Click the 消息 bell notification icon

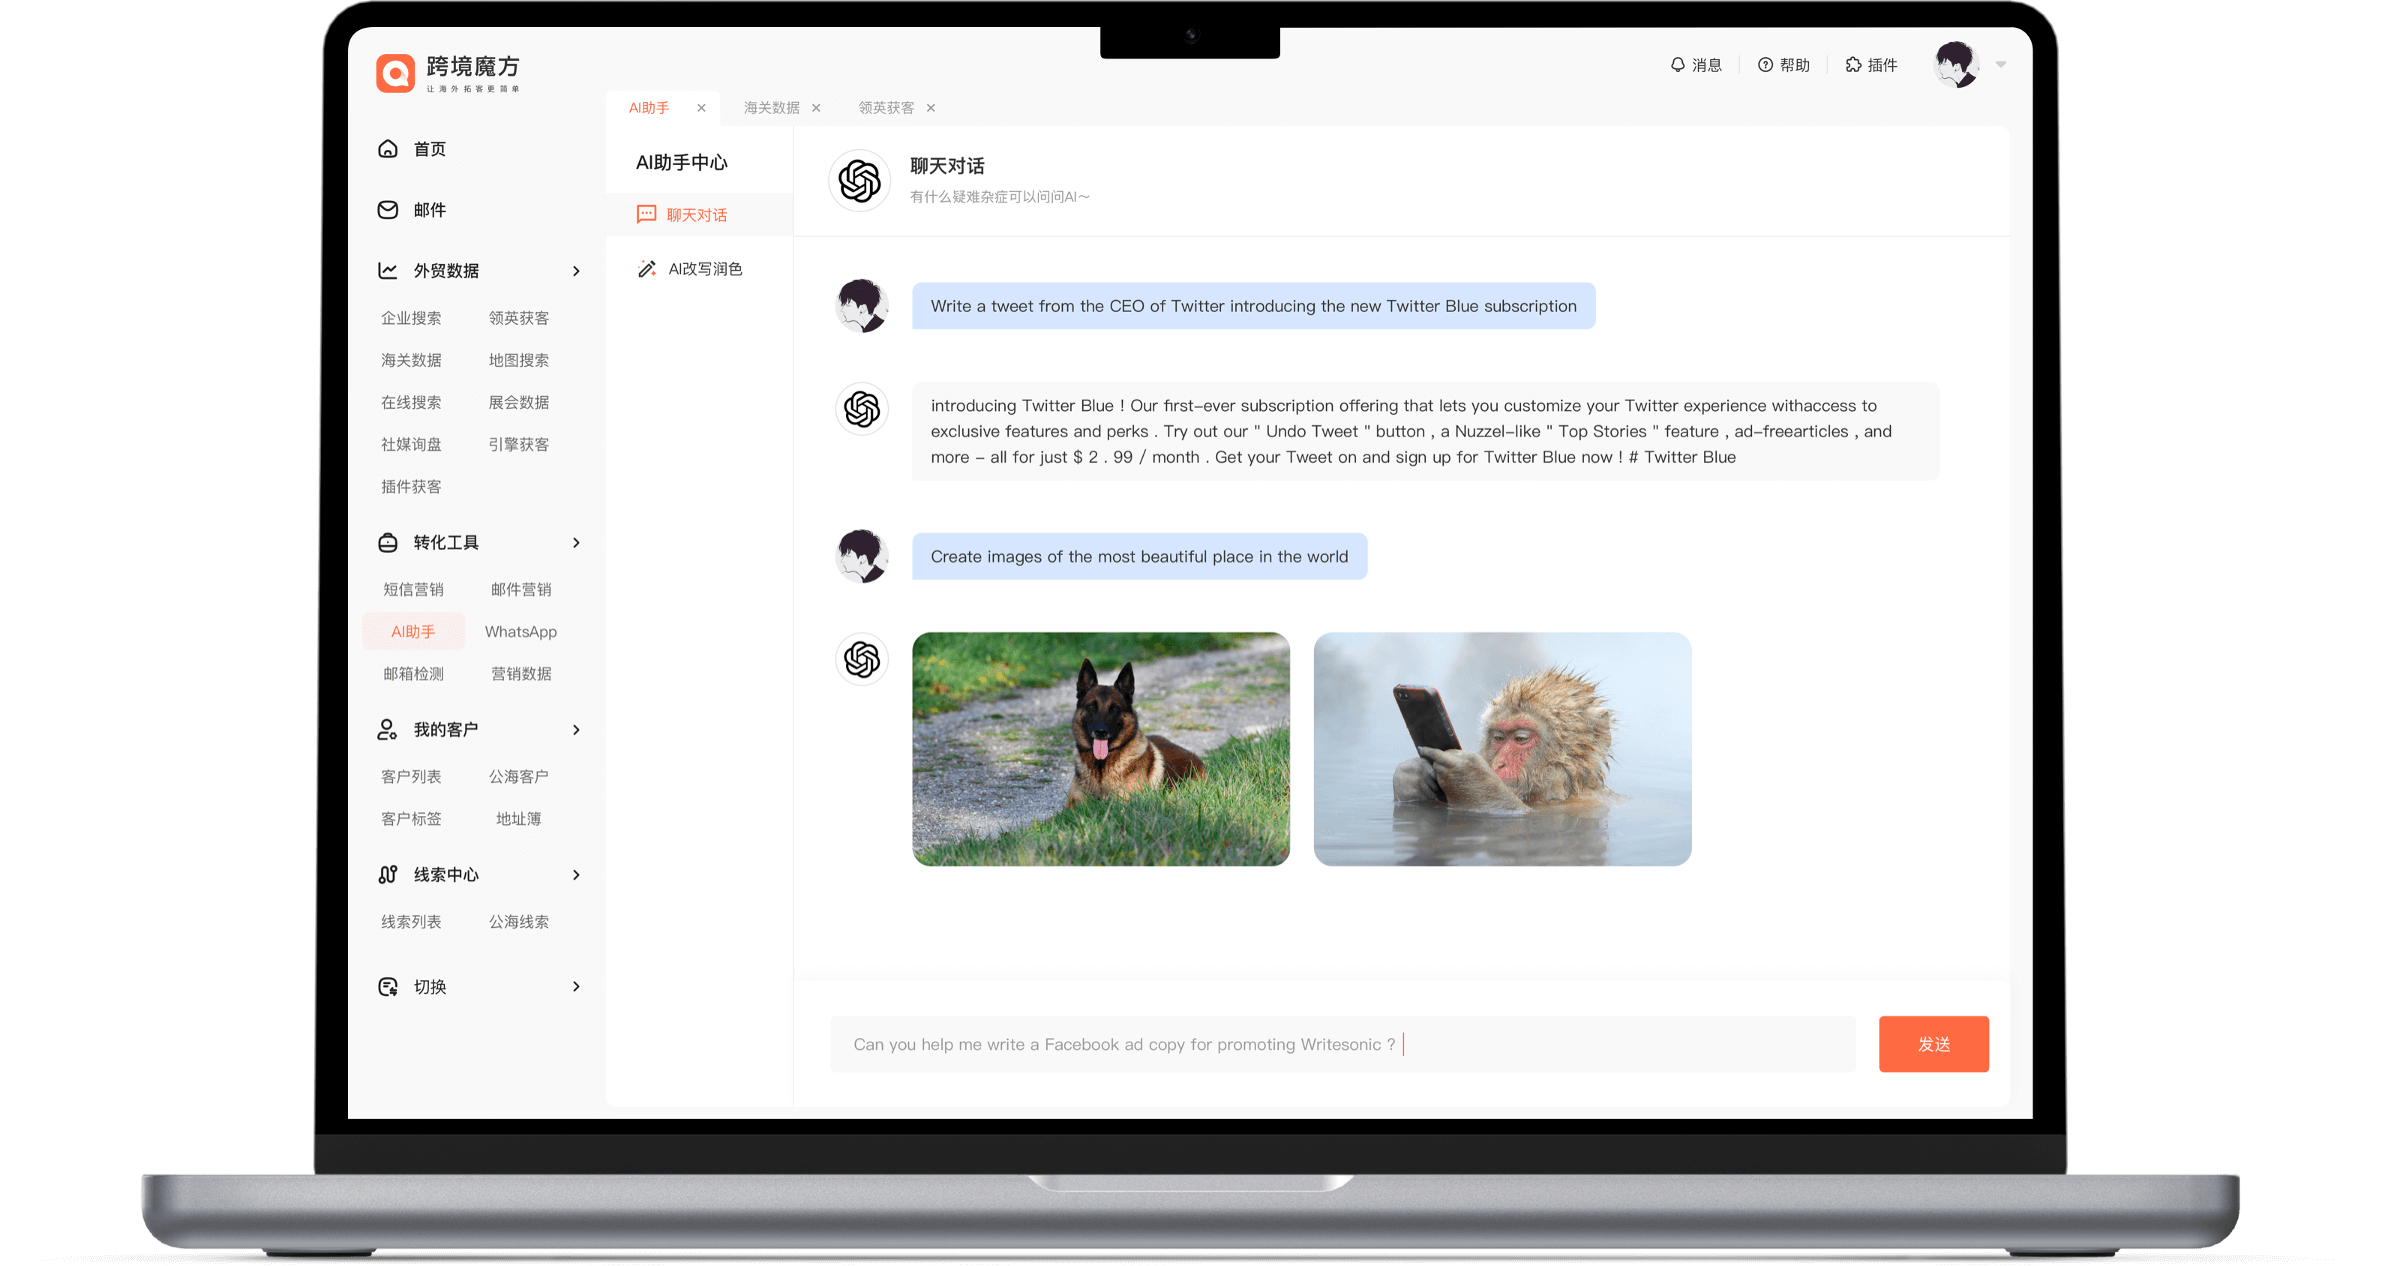click(x=1678, y=65)
